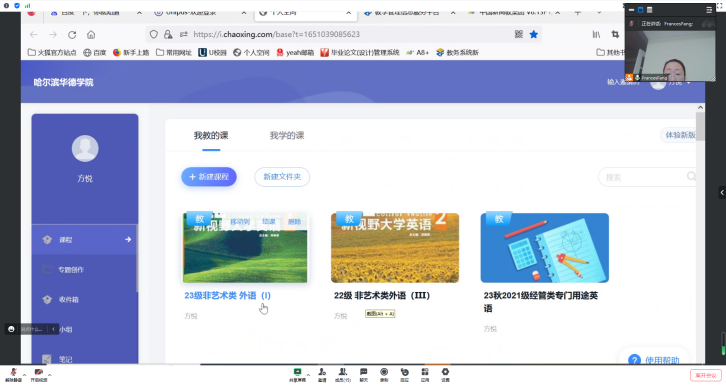Go to the browser home page icon
Viewport: 726px width, 385px height.
(x=91, y=34)
